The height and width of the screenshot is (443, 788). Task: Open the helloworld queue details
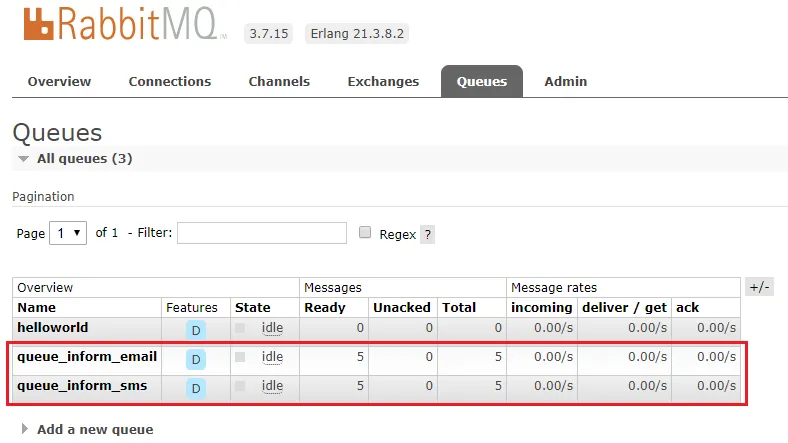tap(53, 328)
